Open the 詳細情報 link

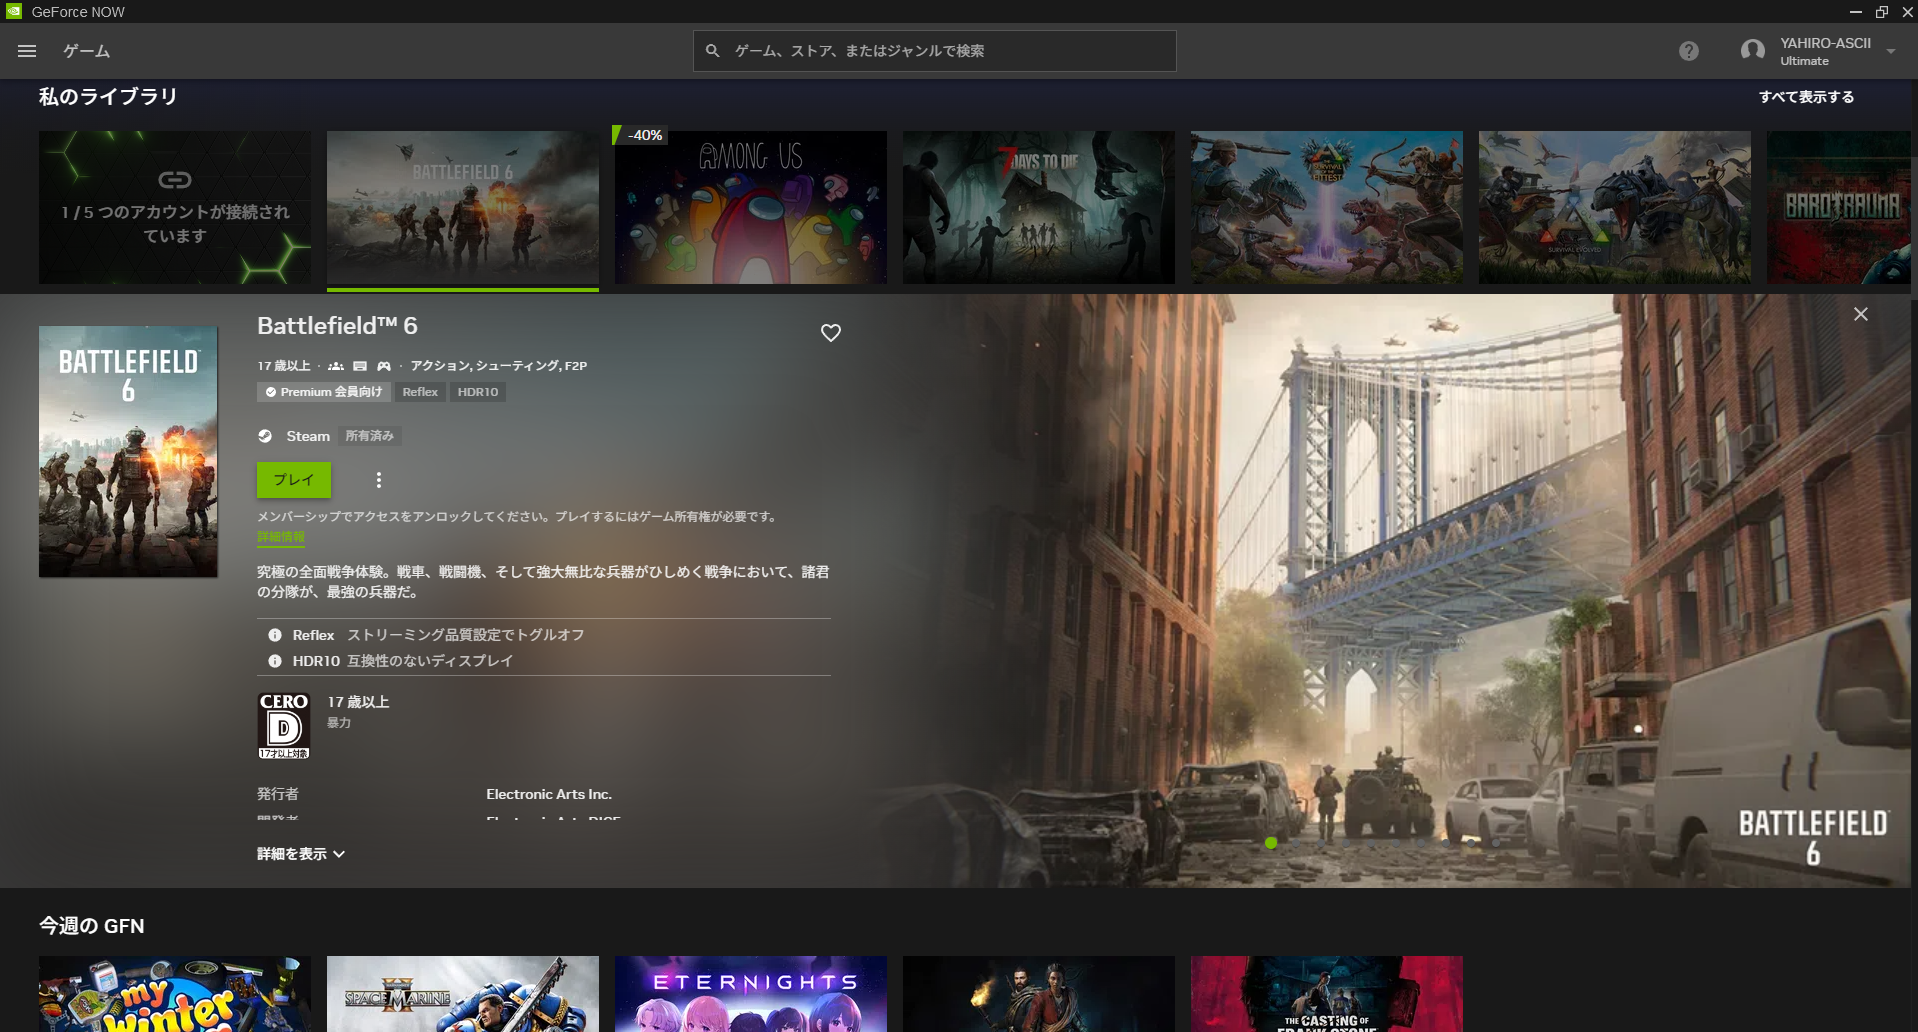pyautogui.click(x=281, y=537)
